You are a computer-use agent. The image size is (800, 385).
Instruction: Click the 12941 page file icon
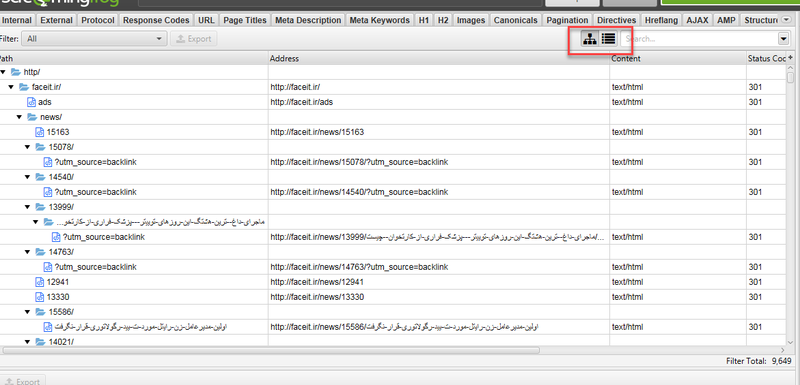coord(39,282)
